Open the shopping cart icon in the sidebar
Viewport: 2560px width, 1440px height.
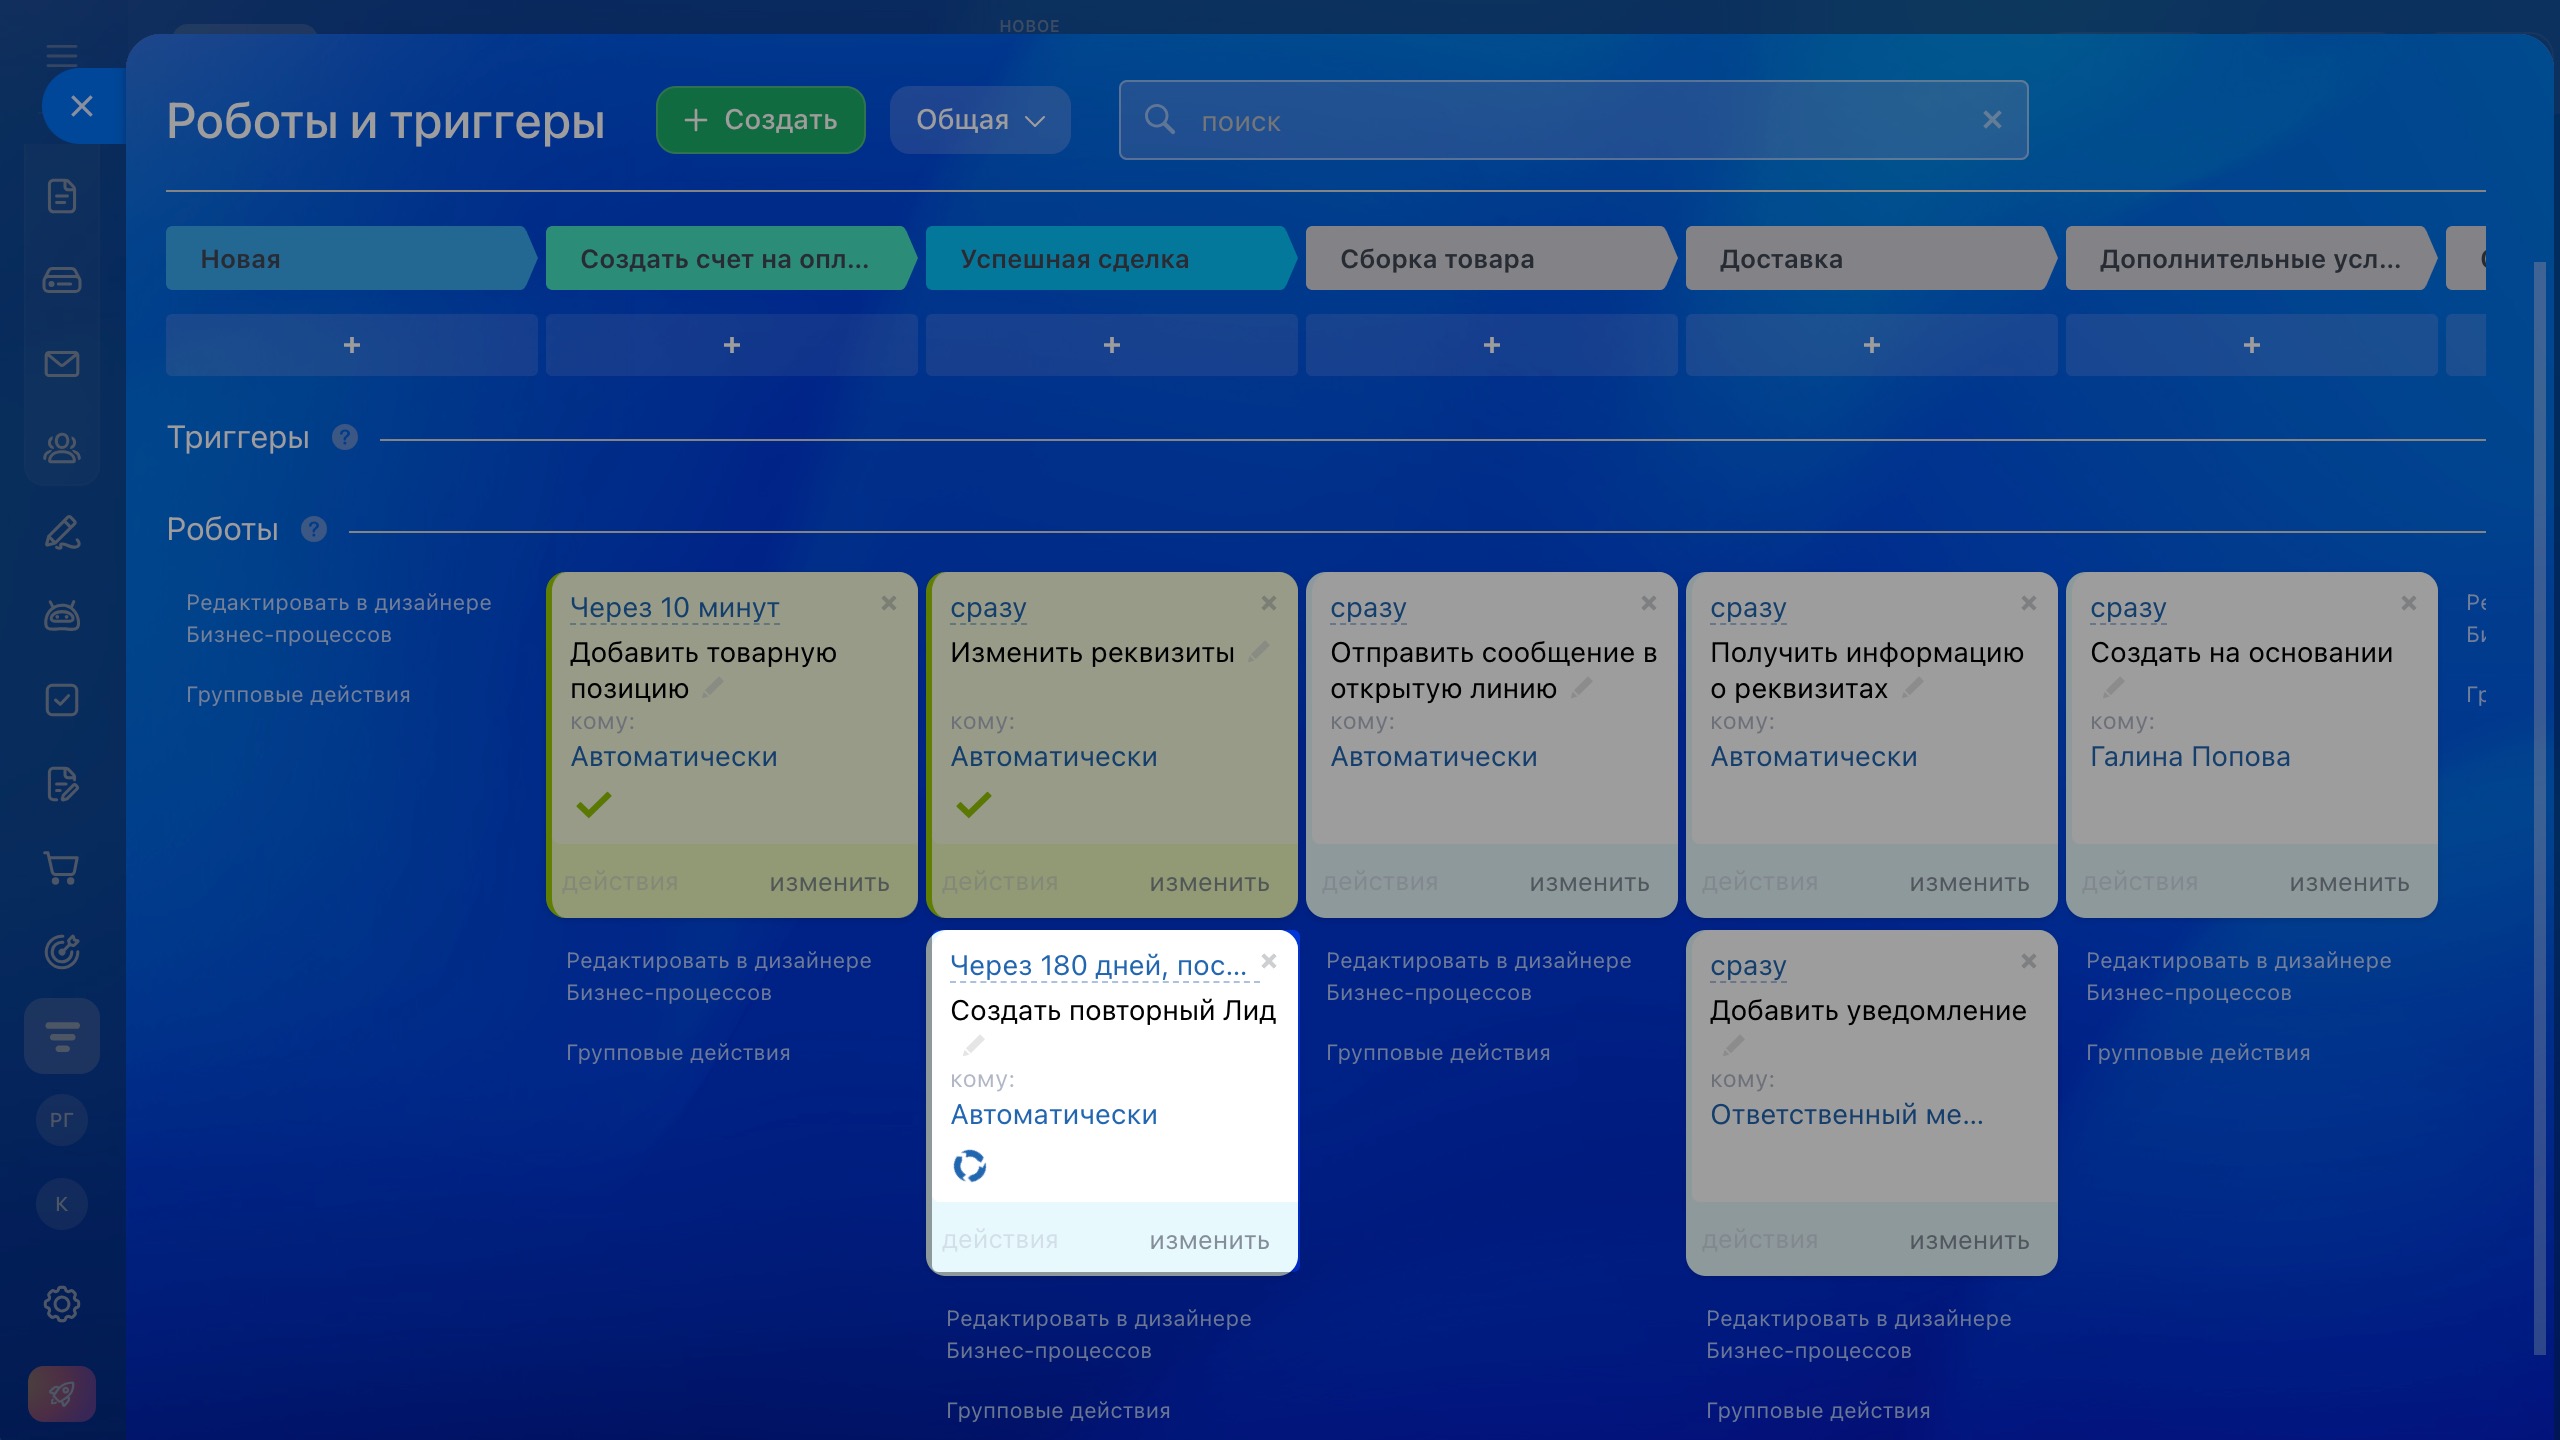pos(62,867)
